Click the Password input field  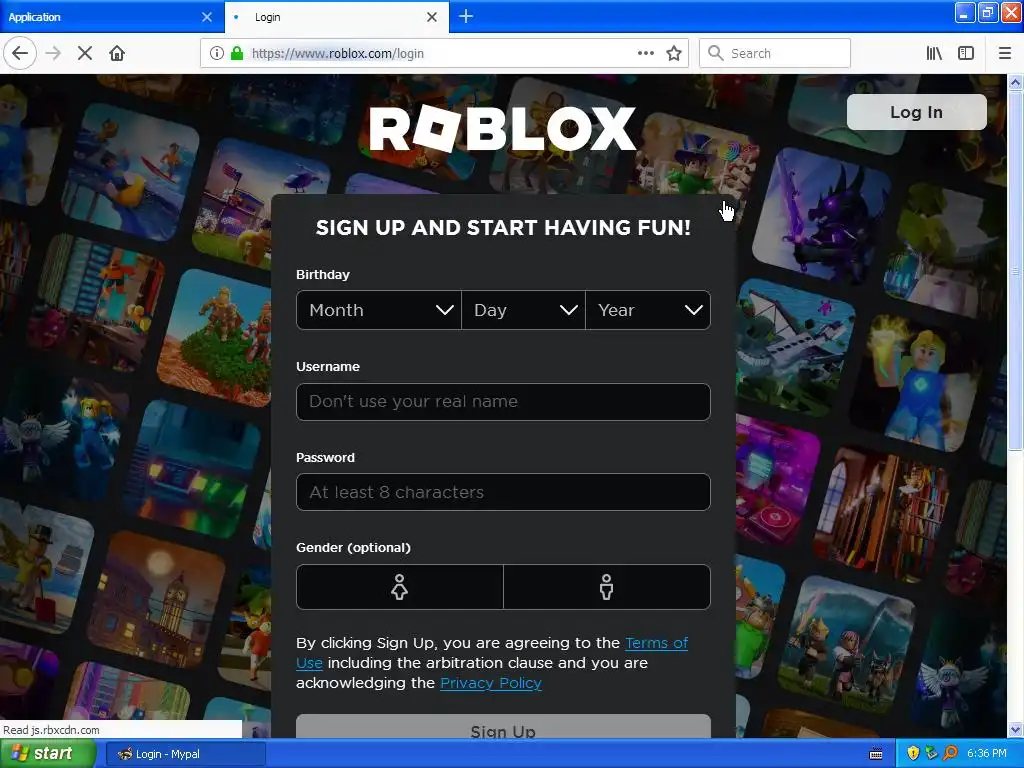[503, 492]
